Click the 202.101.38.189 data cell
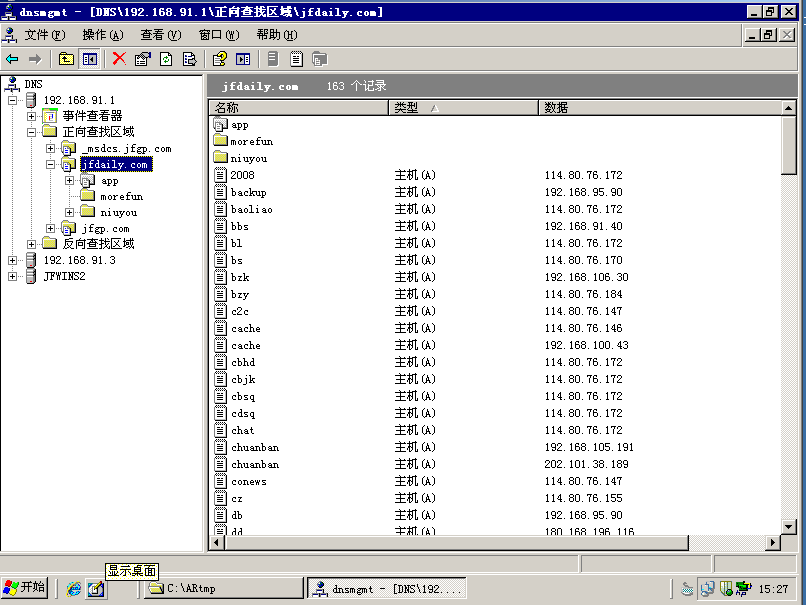 [587, 464]
